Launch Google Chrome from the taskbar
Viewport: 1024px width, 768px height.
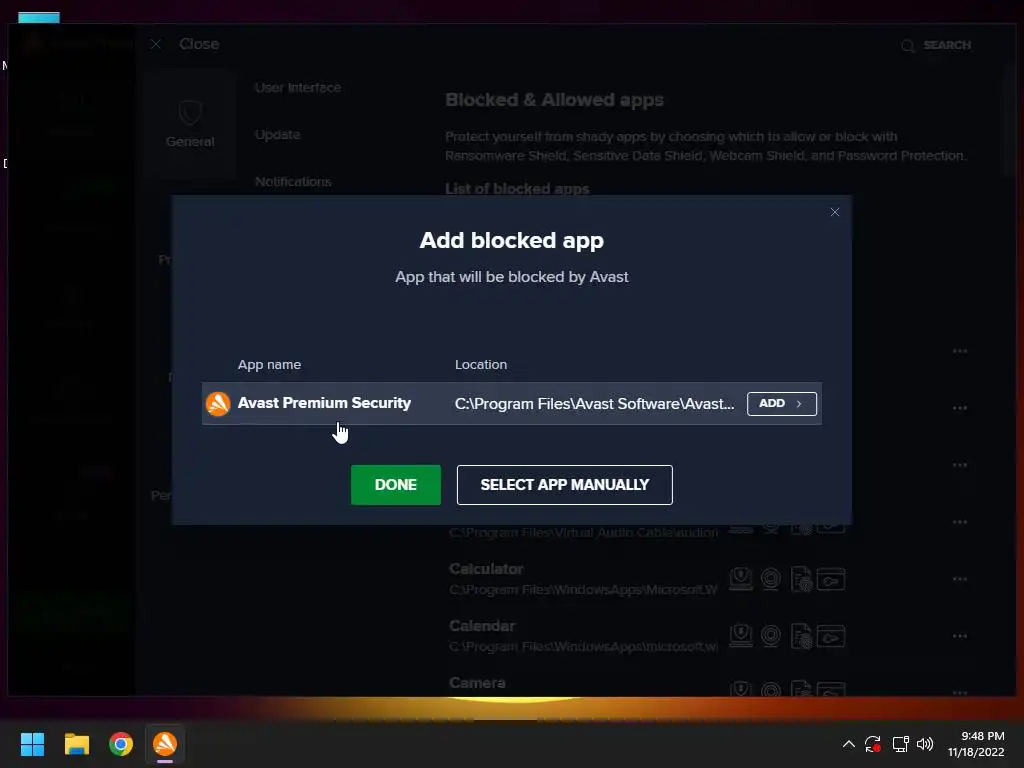coord(121,744)
